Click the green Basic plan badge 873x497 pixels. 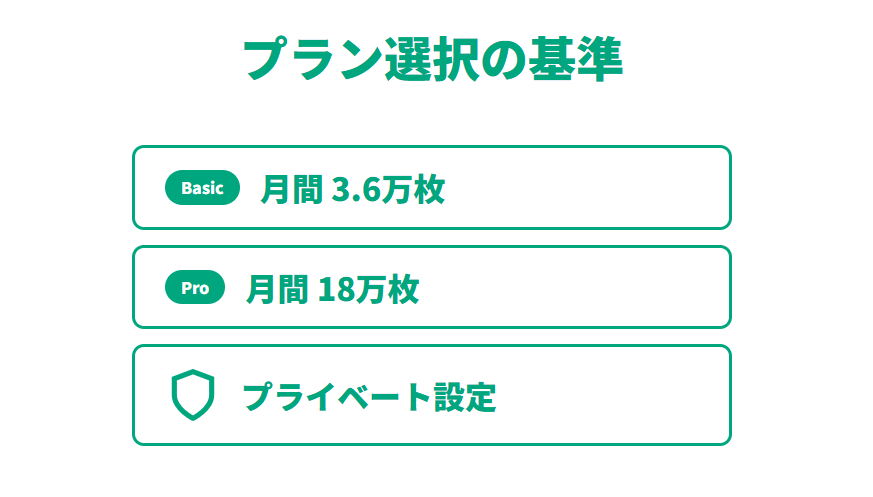click(202, 188)
